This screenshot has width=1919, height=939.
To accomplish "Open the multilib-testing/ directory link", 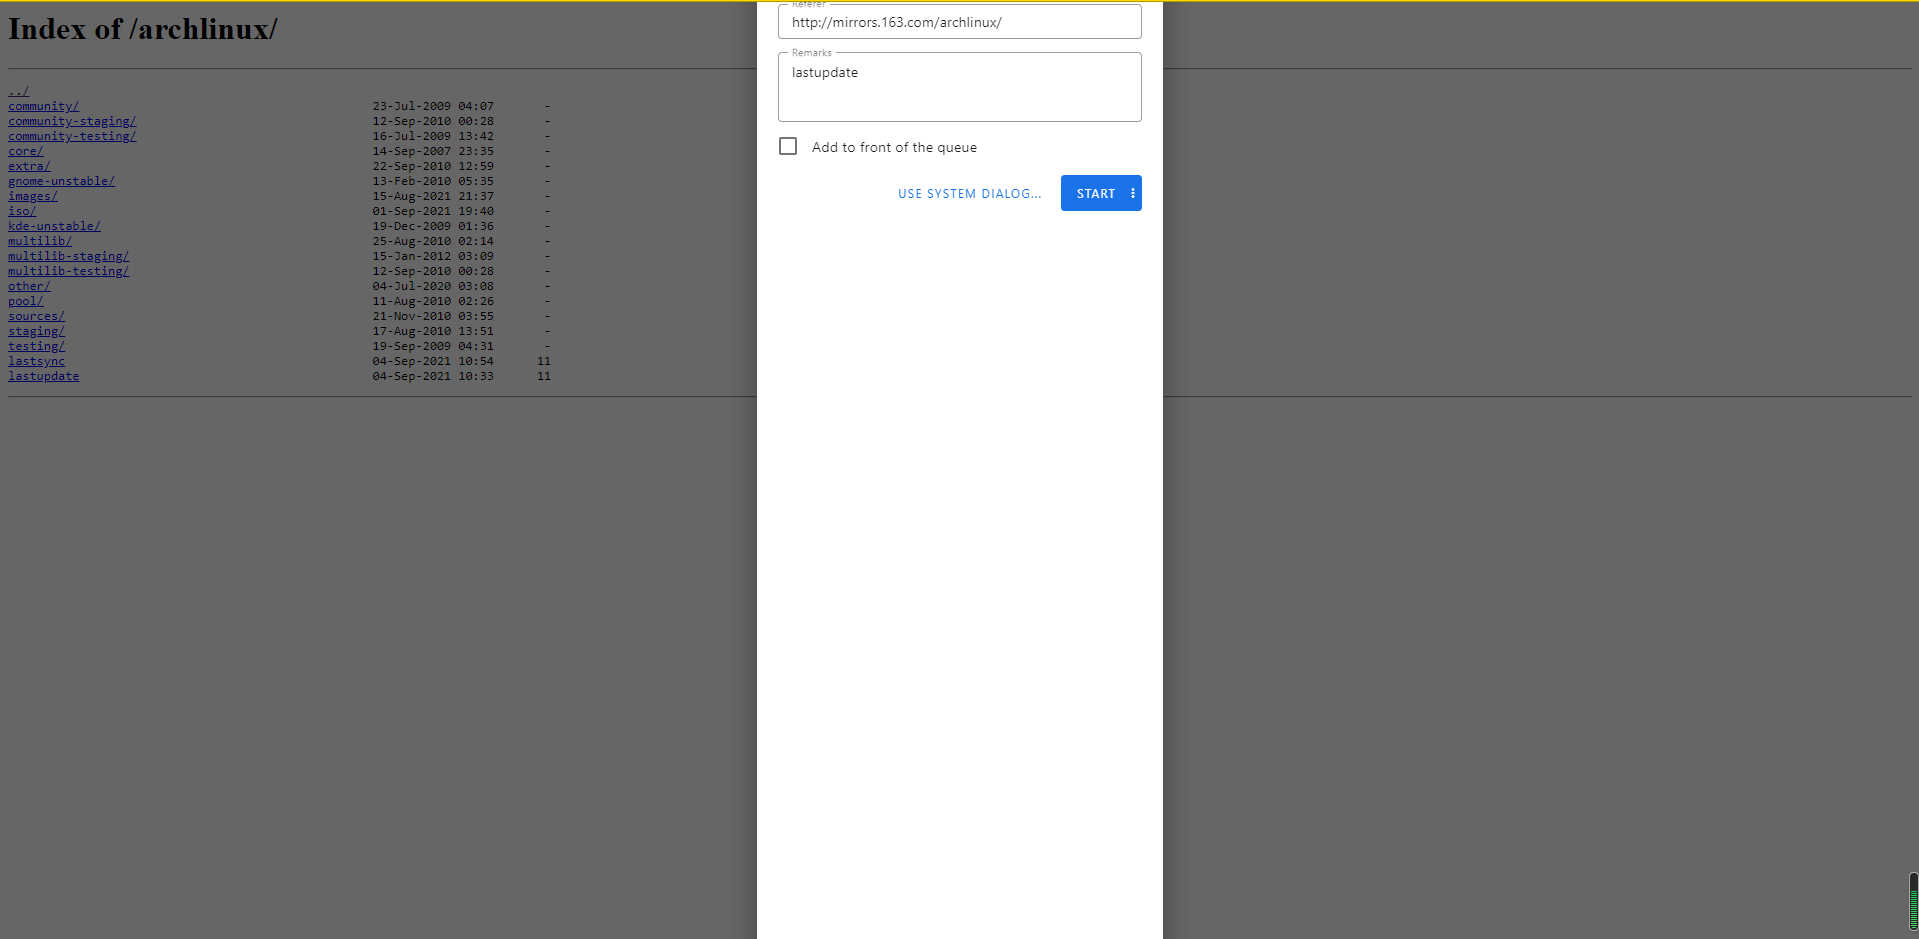I will tap(68, 271).
